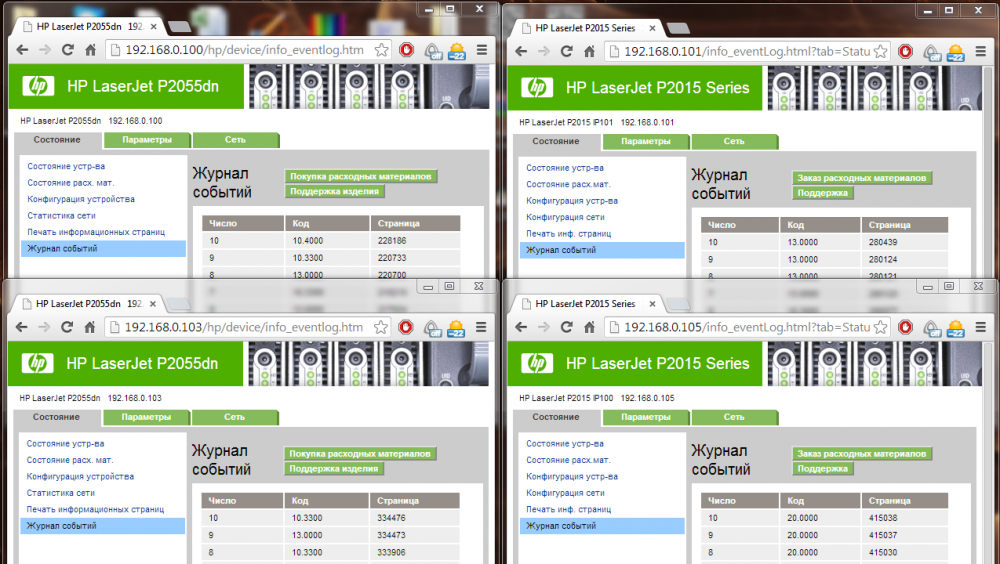Select the Параметры tab on the 192.168.0.105 page
The width and height of the screenshot is (1000, 564).
click(645, 417)
